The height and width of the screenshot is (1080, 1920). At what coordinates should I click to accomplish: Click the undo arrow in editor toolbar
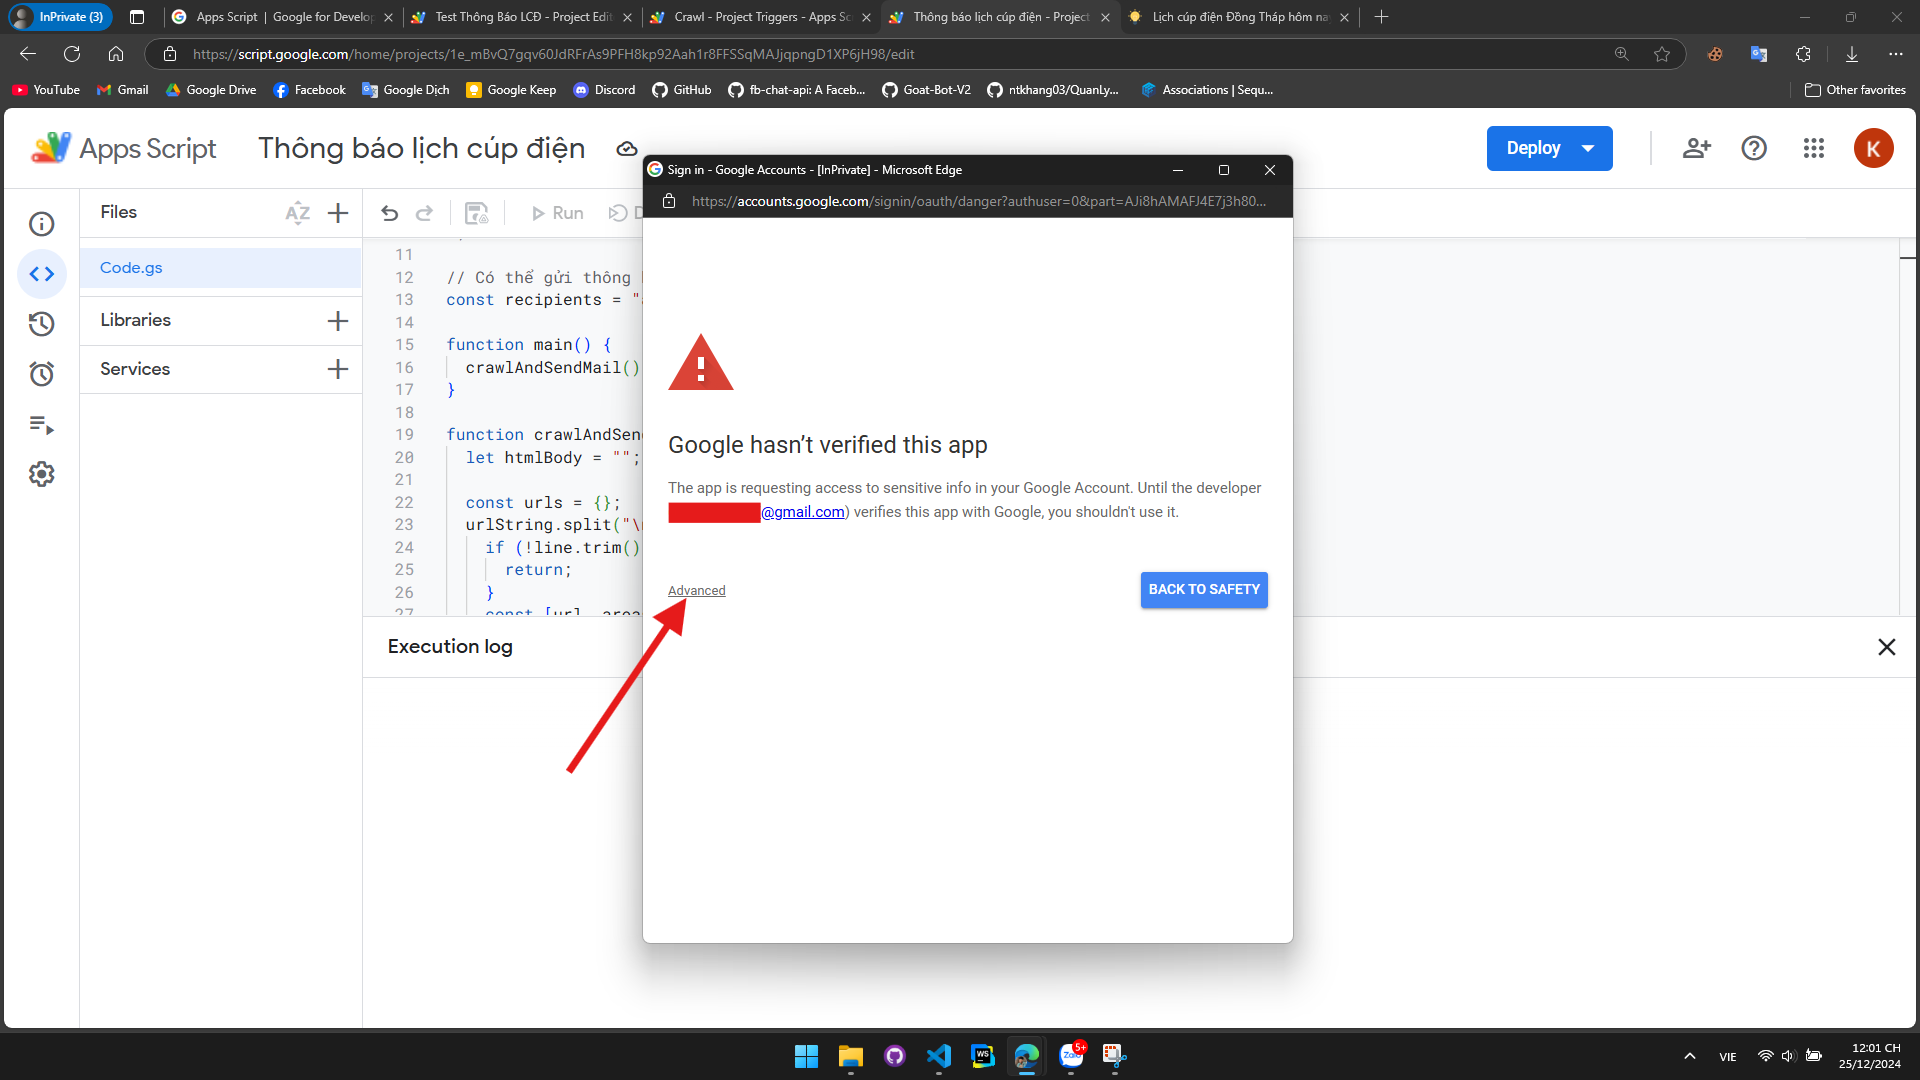point(390,213)
